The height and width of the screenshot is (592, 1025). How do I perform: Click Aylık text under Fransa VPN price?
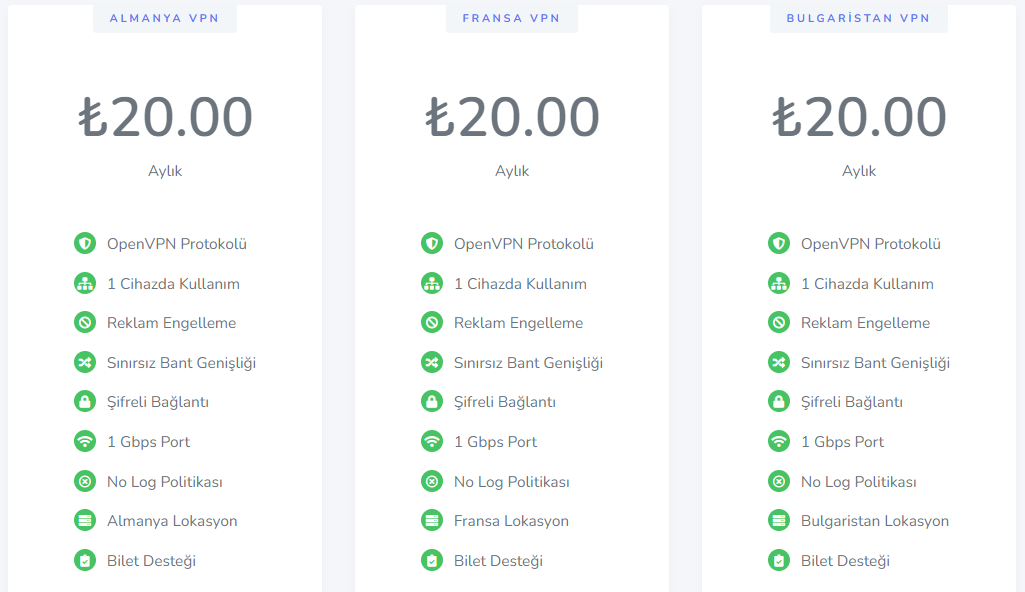512,171
